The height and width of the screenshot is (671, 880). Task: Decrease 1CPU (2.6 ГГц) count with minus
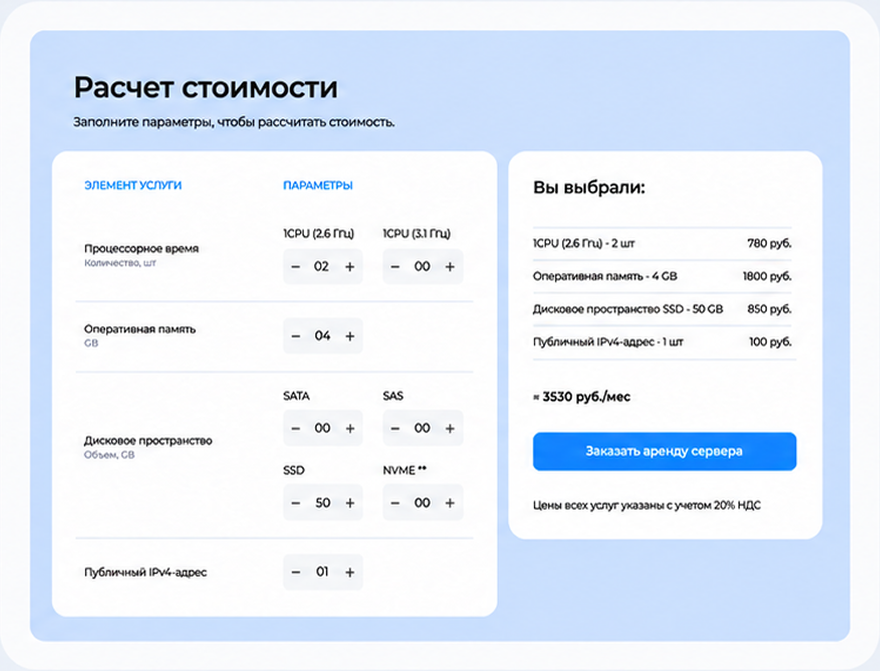coord(296,266)
